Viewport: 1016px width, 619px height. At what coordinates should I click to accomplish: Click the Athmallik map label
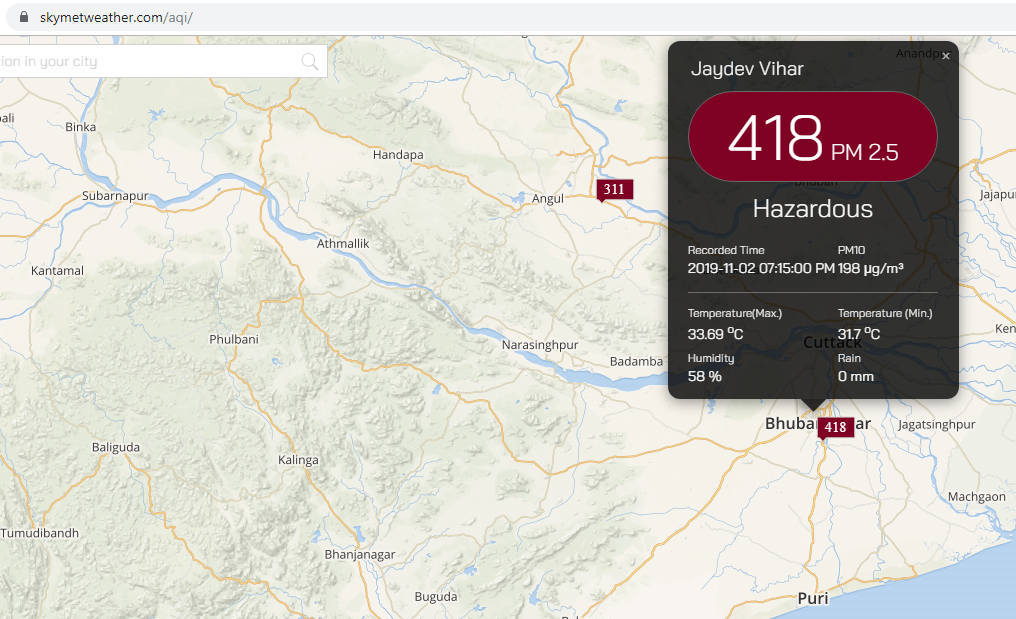point(343,244)
